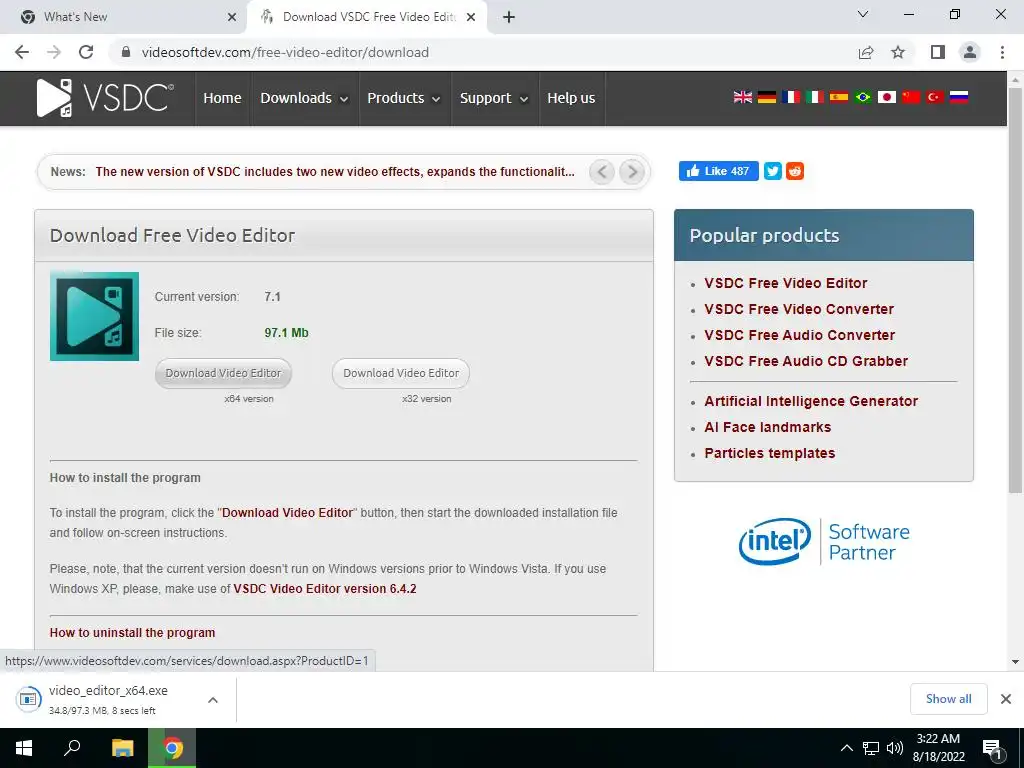Click the browser back arrow
The height and width of the screenshot is (768, 1024).
click(22, 52)
